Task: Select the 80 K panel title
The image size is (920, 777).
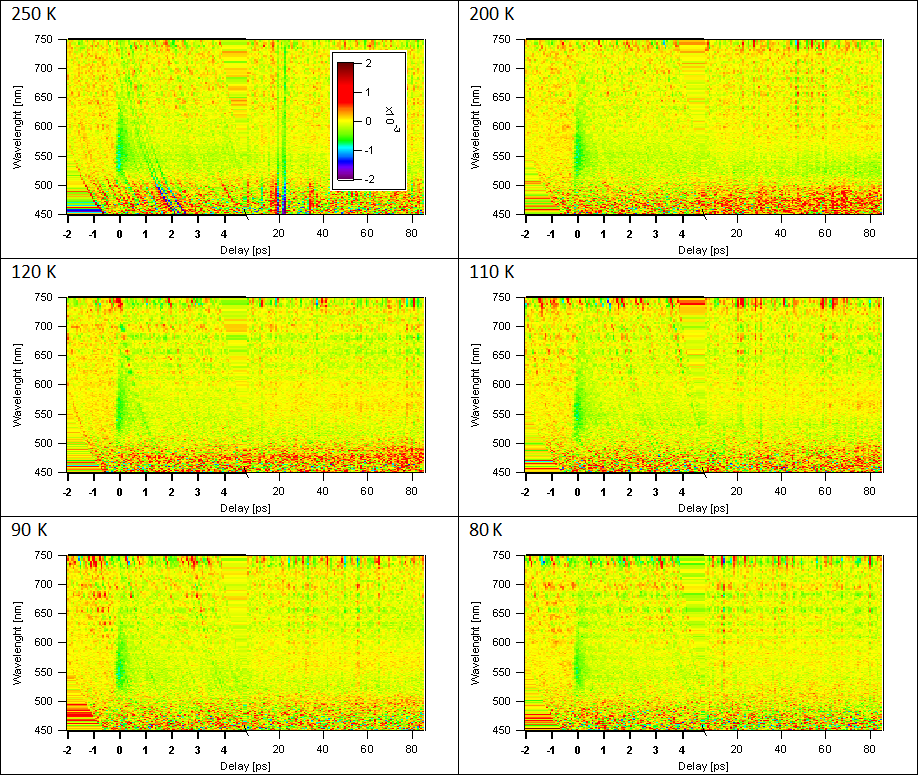Action: (x=486, y=529)
